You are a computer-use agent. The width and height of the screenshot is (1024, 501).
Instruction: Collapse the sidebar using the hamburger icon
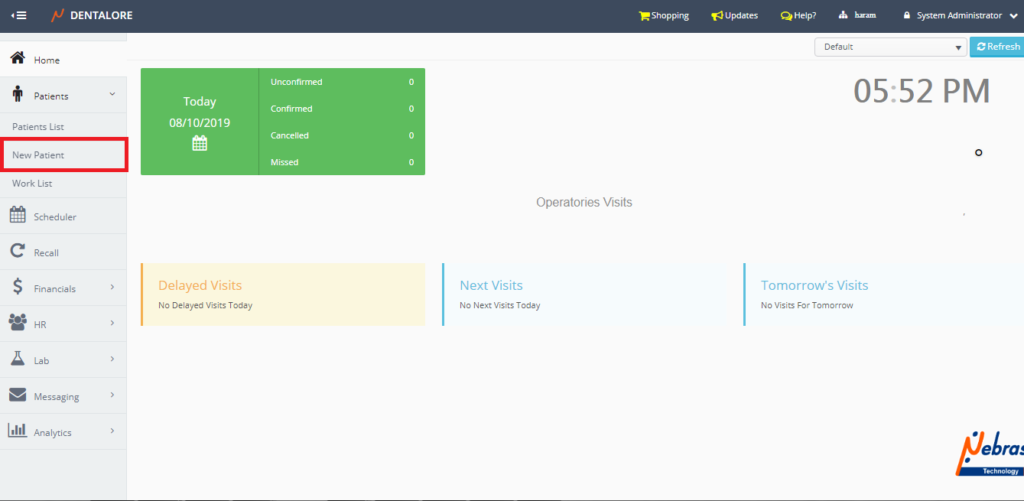19,16
